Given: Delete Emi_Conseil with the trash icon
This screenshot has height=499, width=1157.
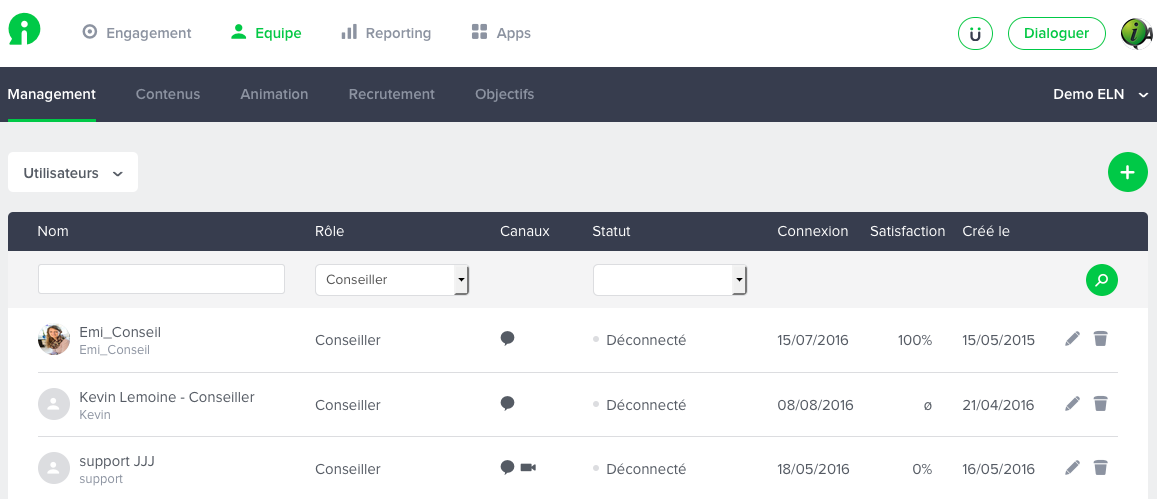Looking at the screenshot, I should coord(1100,339).
